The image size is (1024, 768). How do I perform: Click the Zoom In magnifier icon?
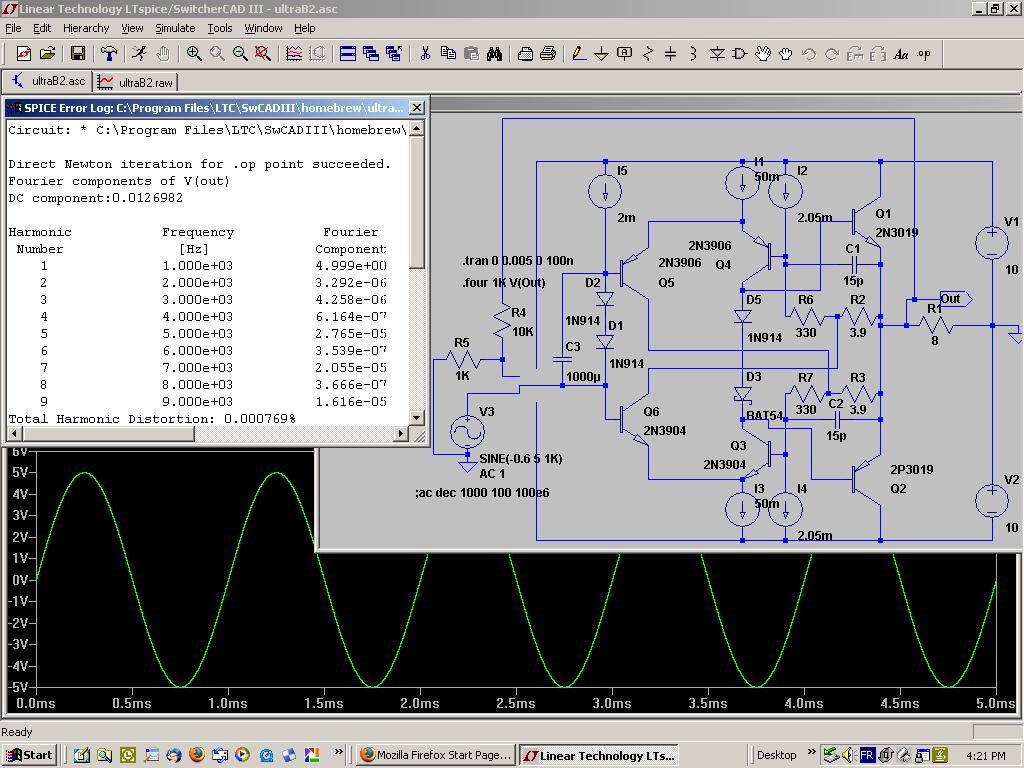click(x=194, y=54)
